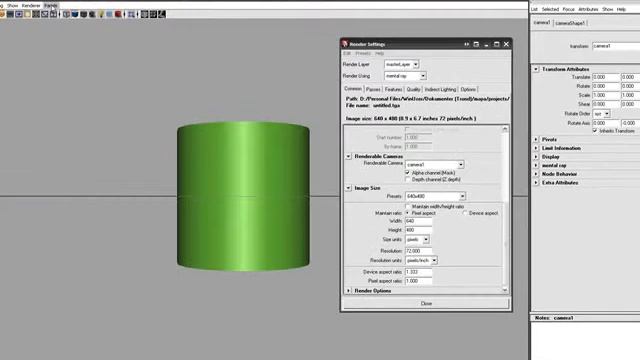Click the Height input field
Image resolution: width=640 pixels, height=360 pixels.
click(418, 230)
